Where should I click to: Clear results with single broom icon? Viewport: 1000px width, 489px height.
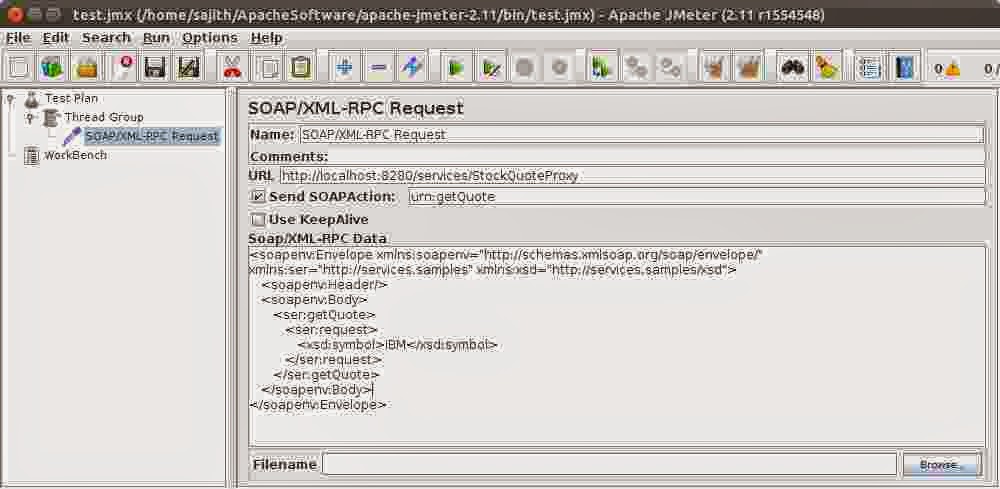715,66
